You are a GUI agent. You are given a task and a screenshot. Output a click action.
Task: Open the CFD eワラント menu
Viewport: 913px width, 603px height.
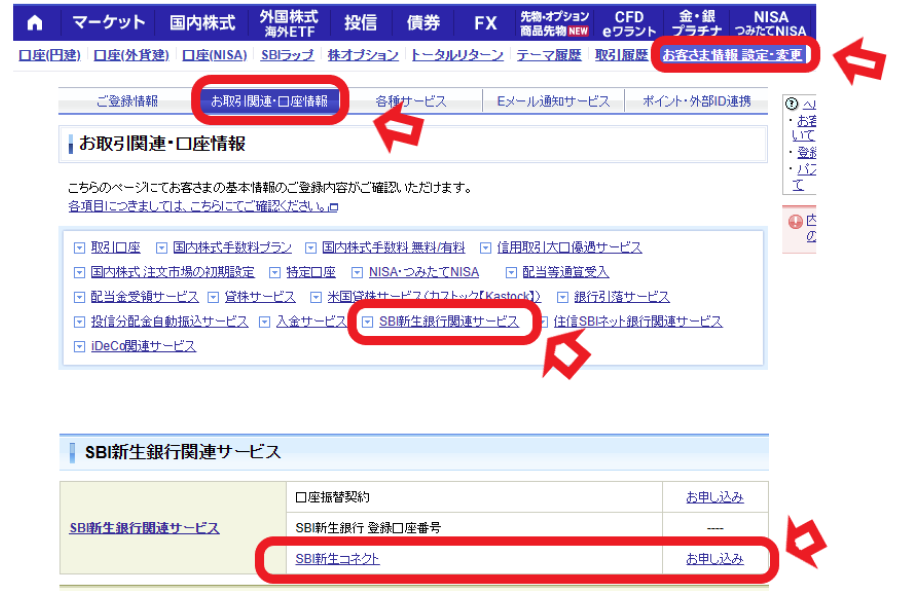click(x=629, y=23)
